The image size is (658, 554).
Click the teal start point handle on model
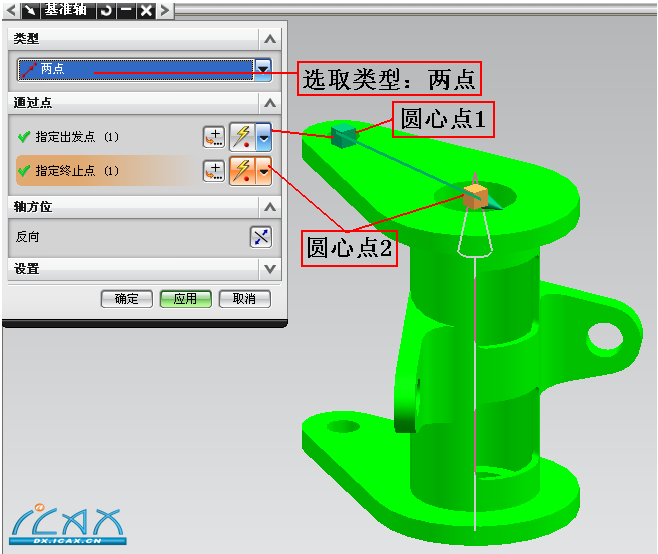point(343,136)
